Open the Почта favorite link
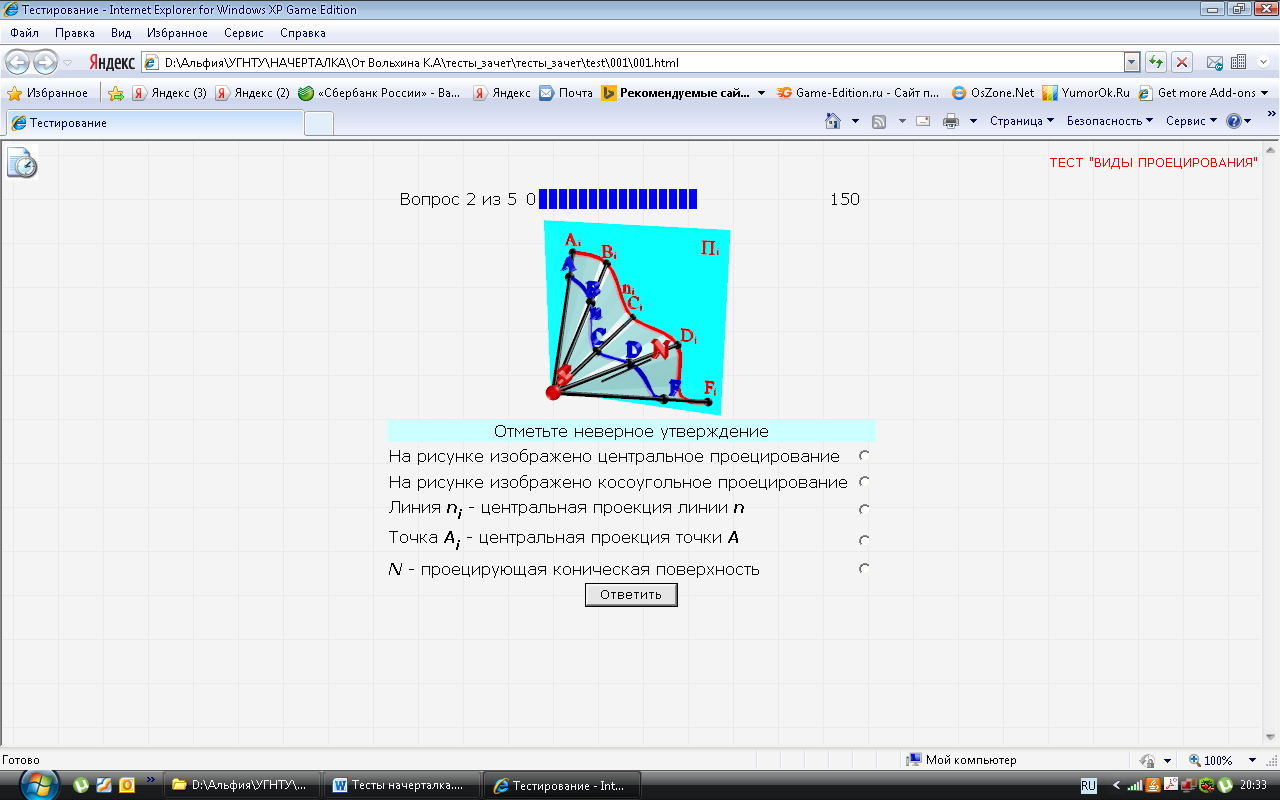The image size is (1280, 800). (x=566, y=93)
